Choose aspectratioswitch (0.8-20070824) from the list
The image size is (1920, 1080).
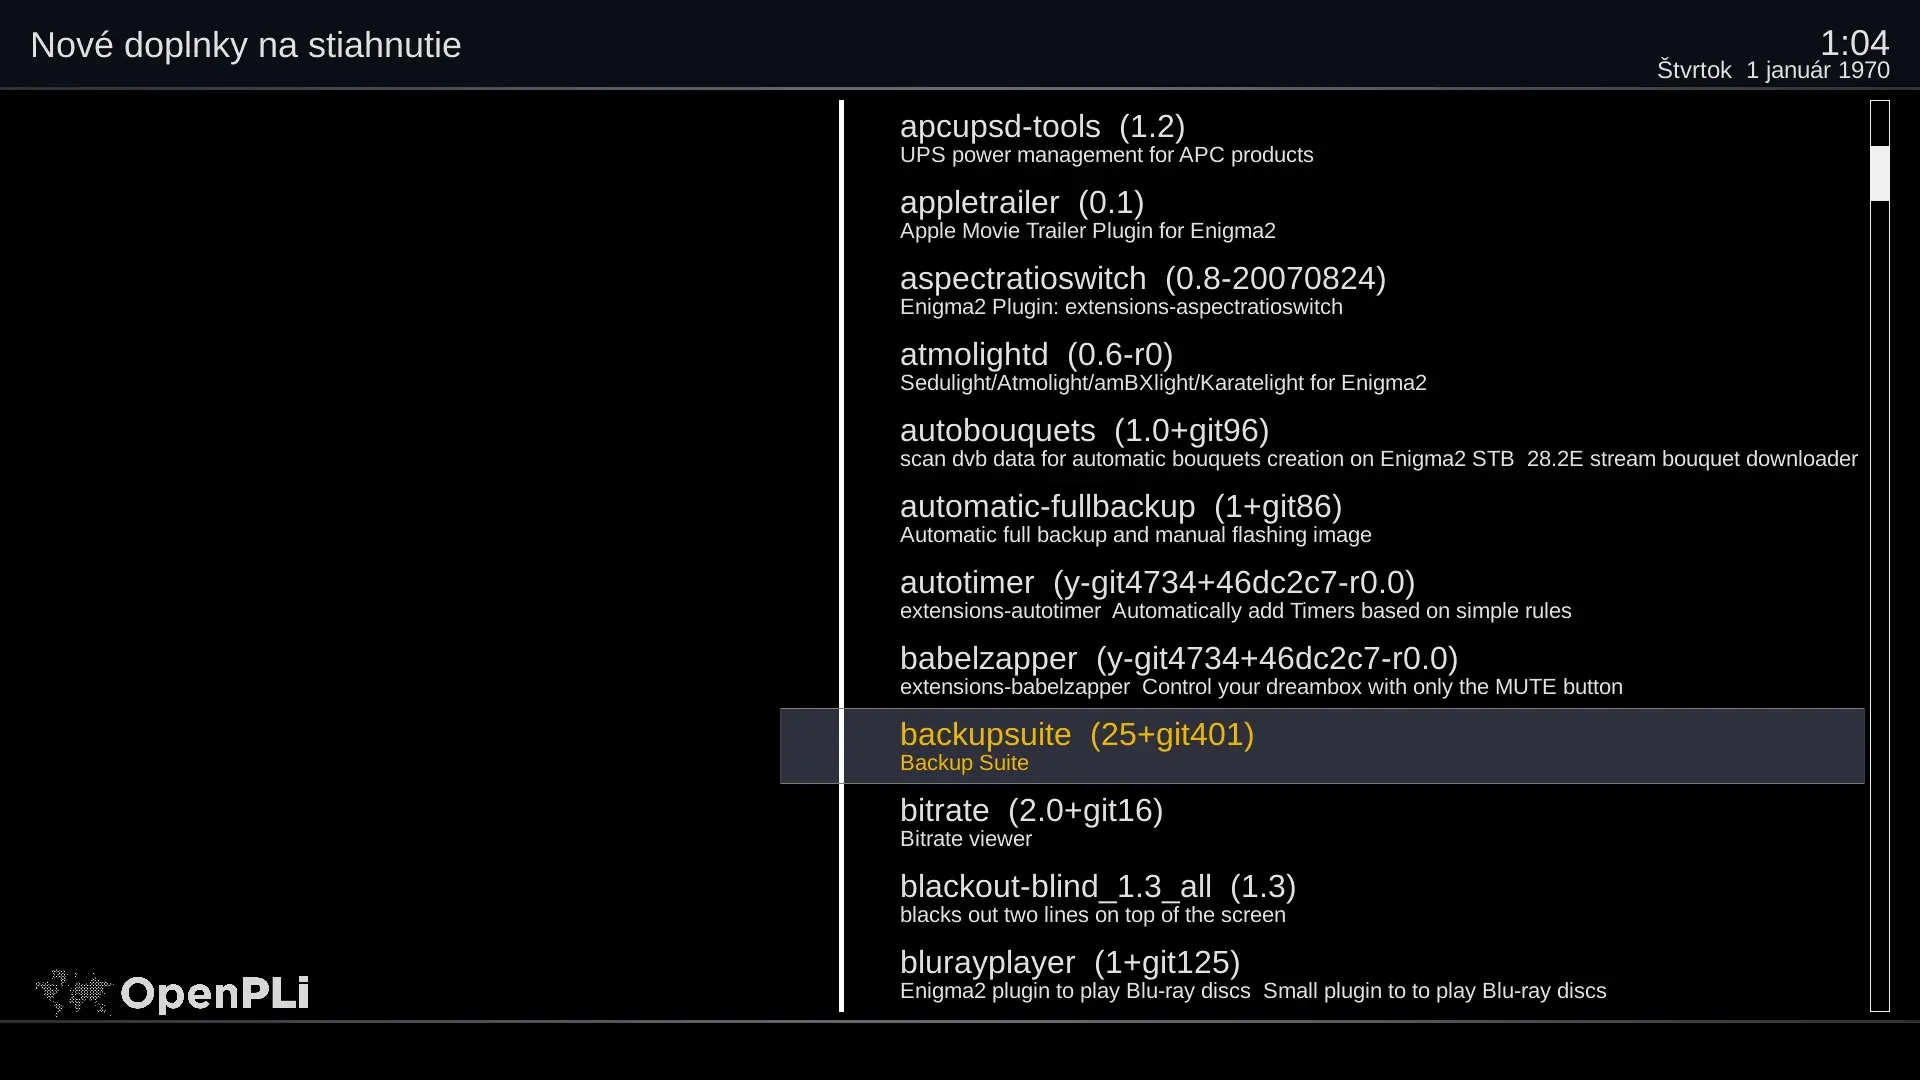(1322, 290)
